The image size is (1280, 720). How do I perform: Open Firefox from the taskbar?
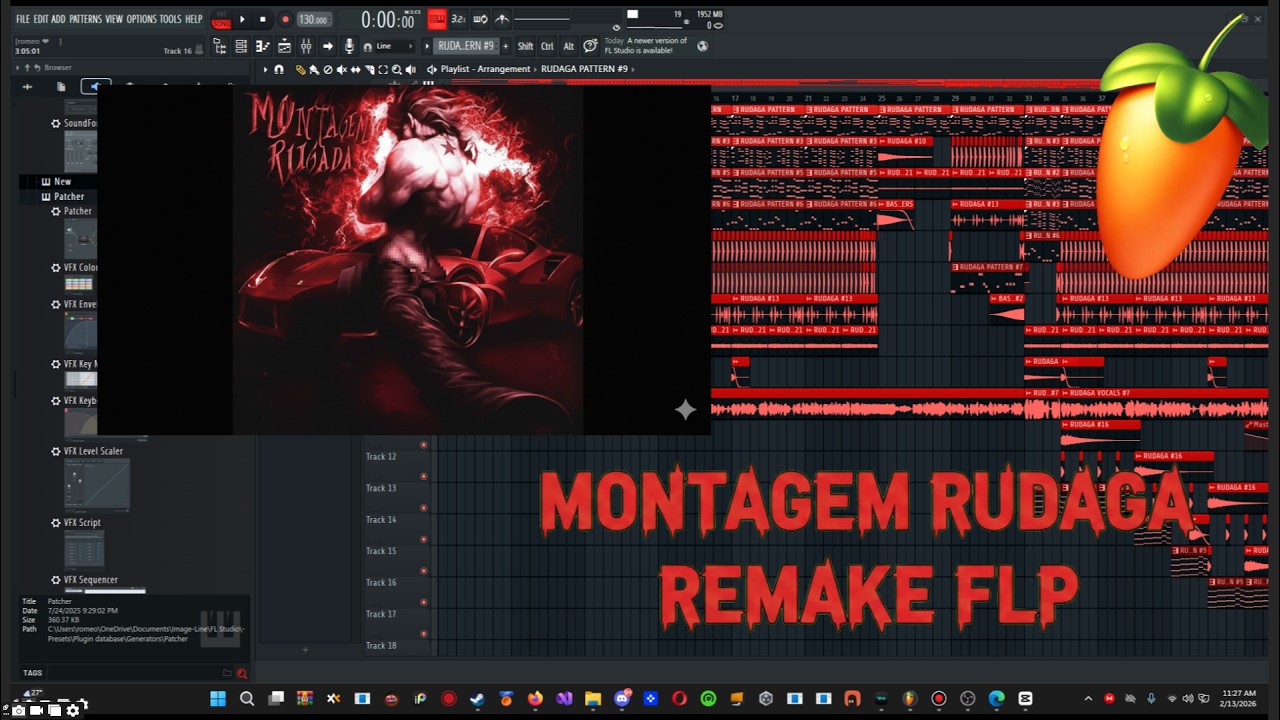[x=535, y=698]
